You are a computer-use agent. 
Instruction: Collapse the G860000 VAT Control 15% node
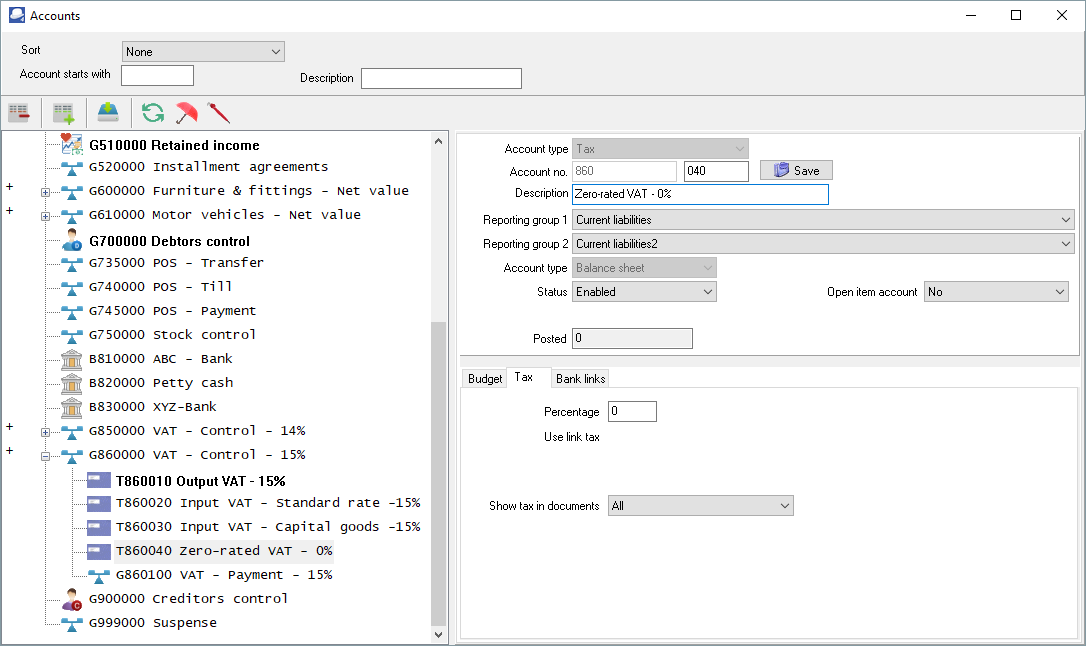45,456
